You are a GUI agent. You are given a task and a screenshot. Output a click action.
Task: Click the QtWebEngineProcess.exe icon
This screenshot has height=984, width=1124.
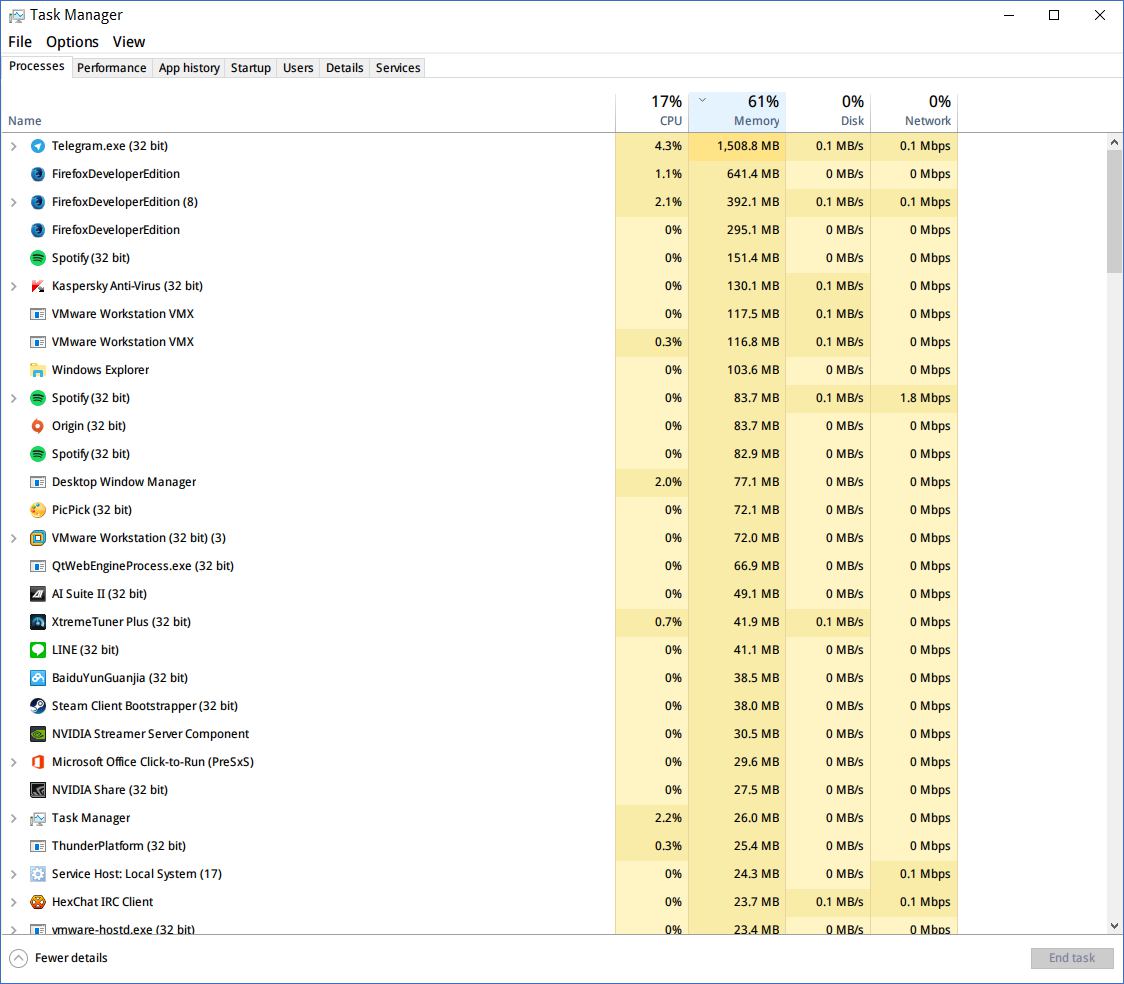(38, 565)
